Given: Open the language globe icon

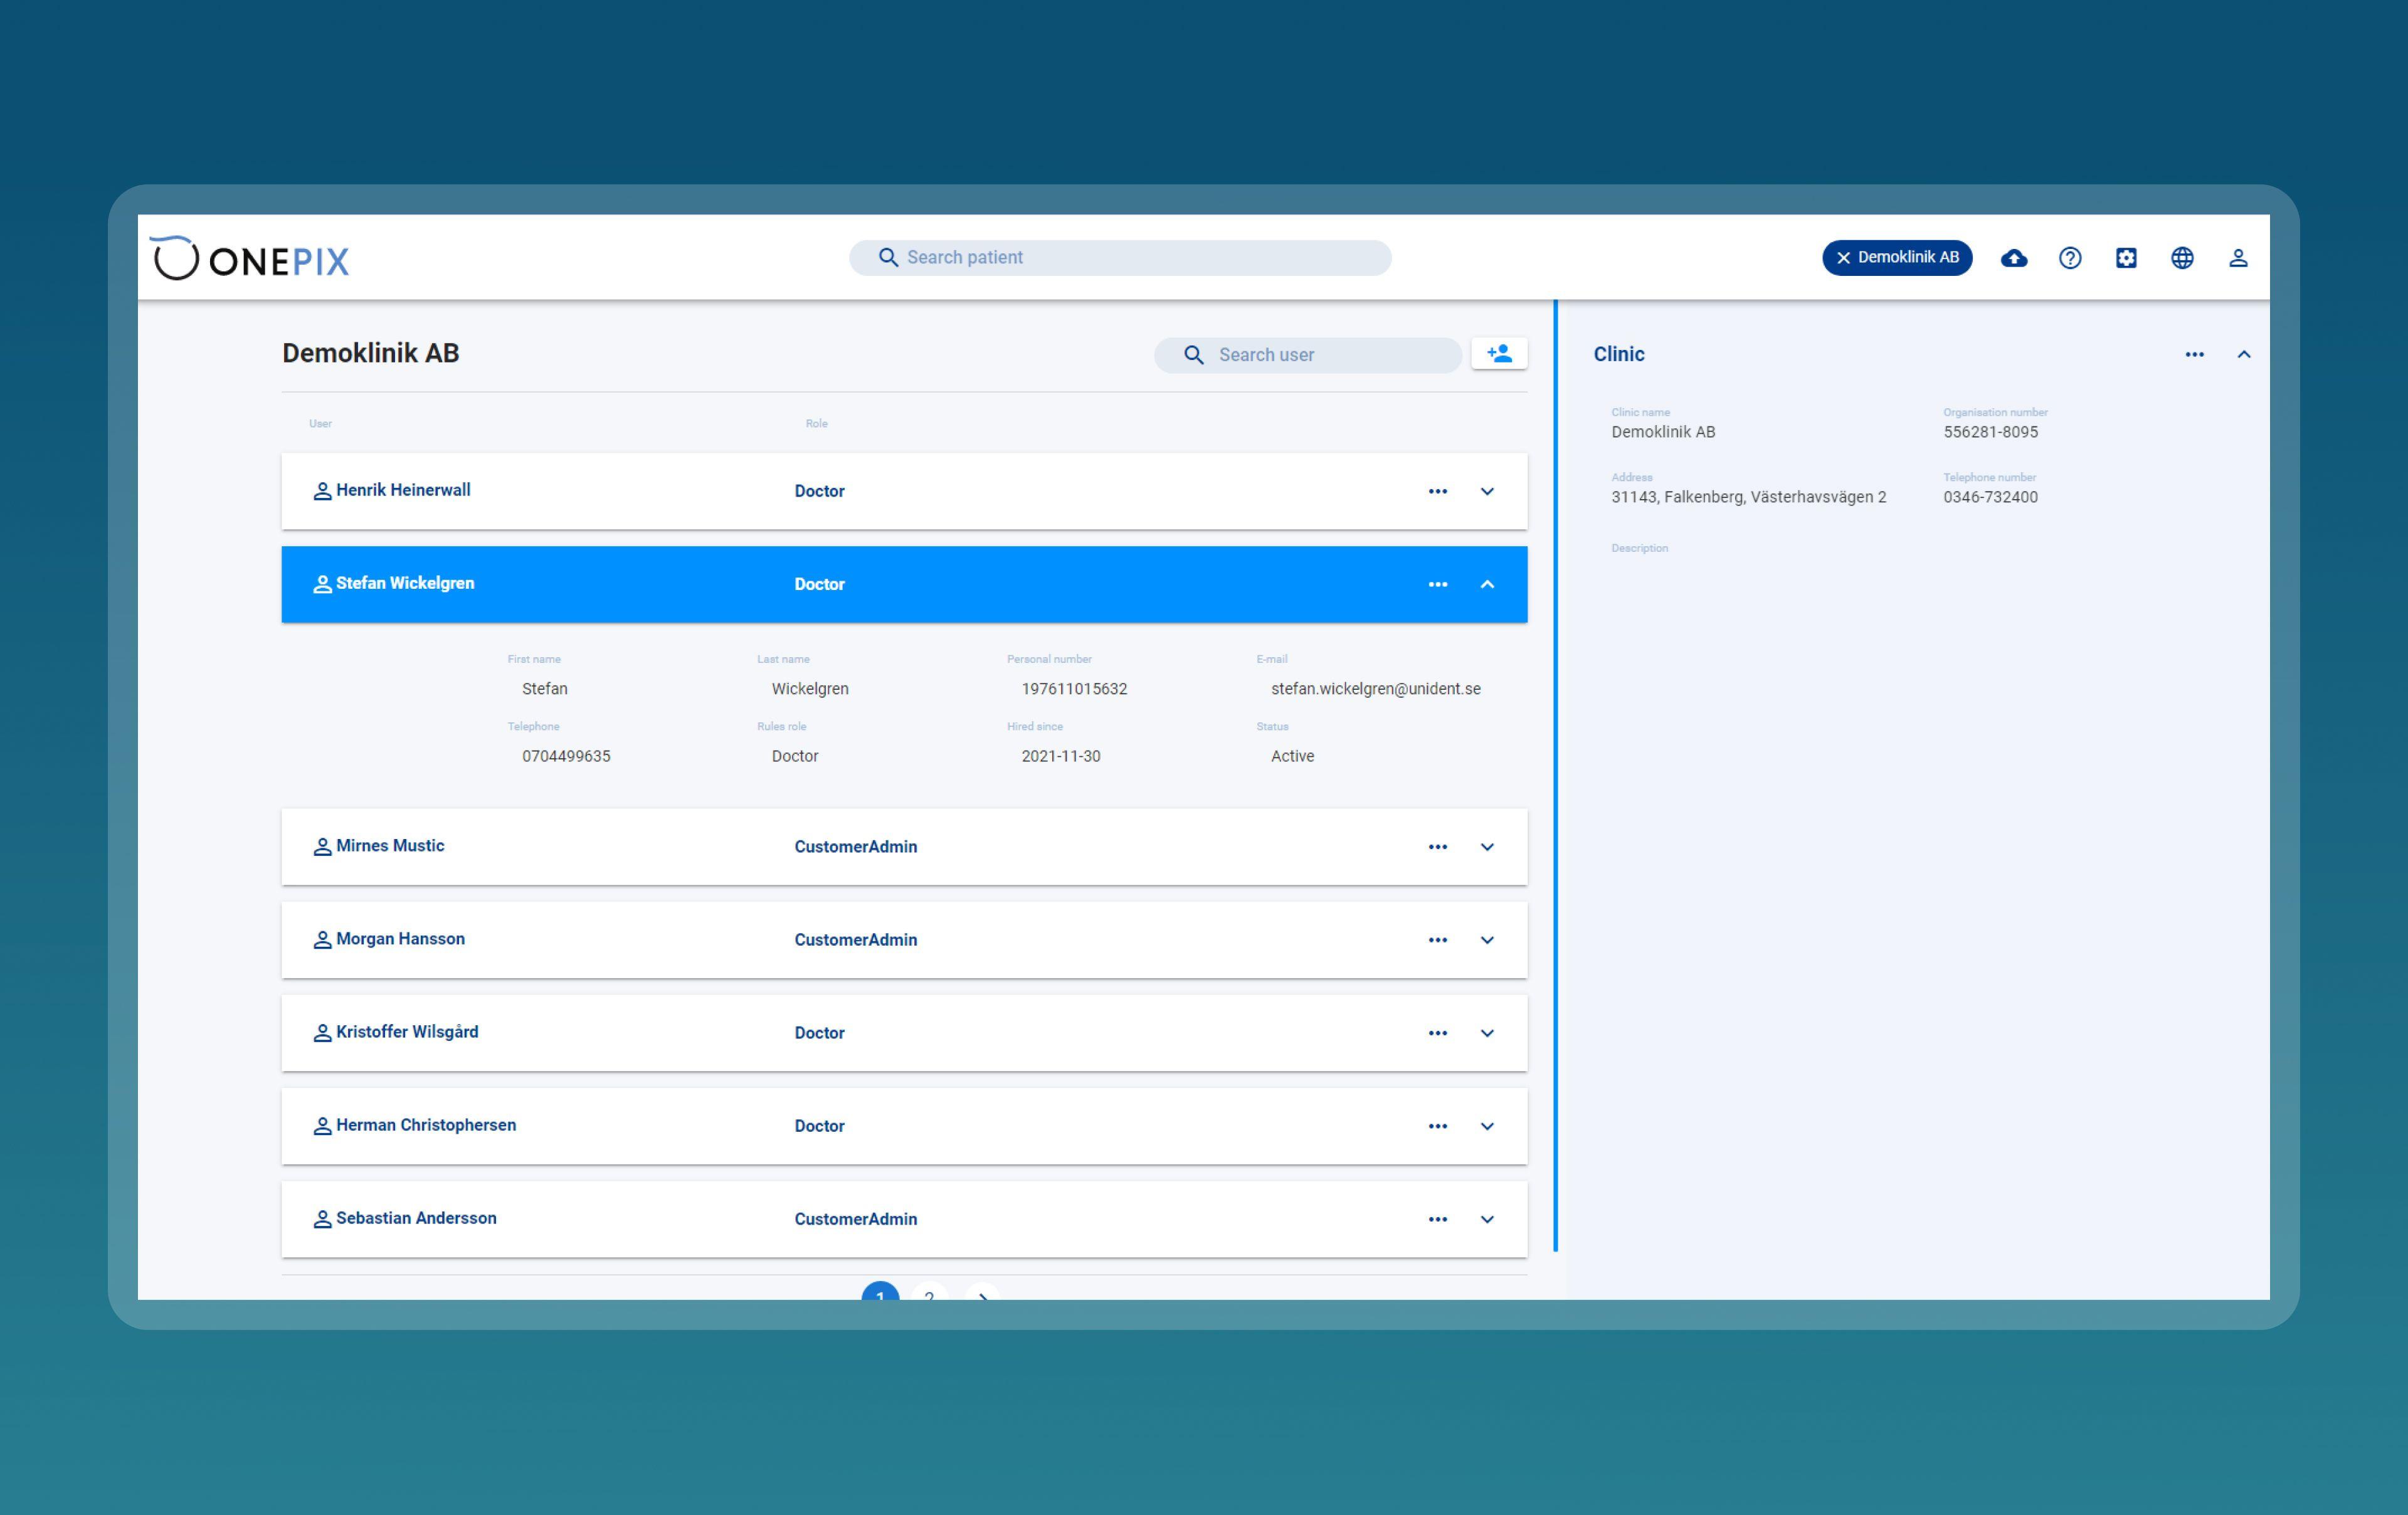Looking at the screenshot, I should [x=2182, y=258].
